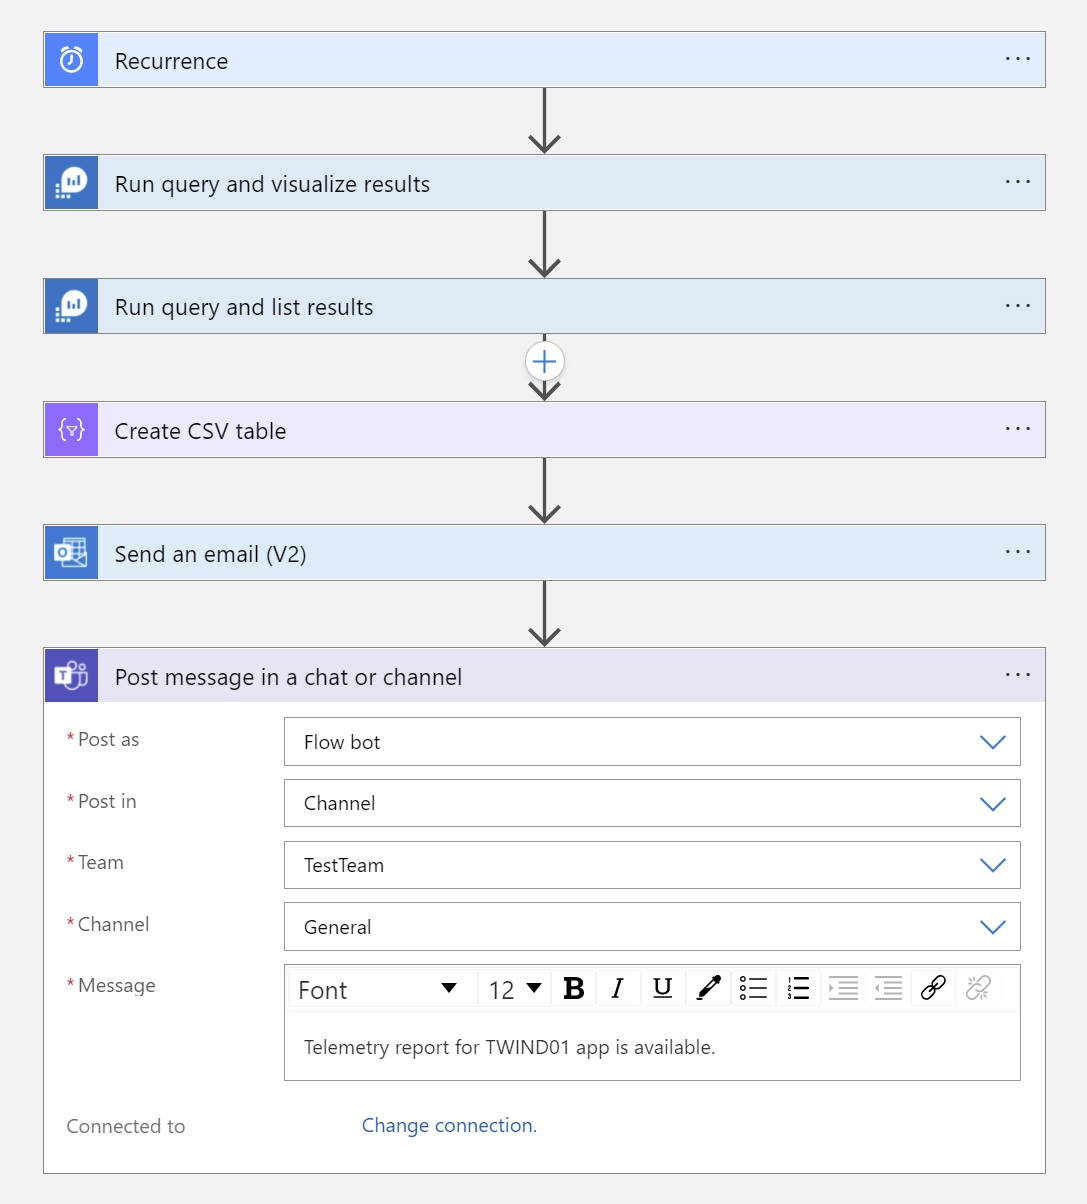Pick text highlight color with pen icon

pyautogui.click(x=708, y=988)
